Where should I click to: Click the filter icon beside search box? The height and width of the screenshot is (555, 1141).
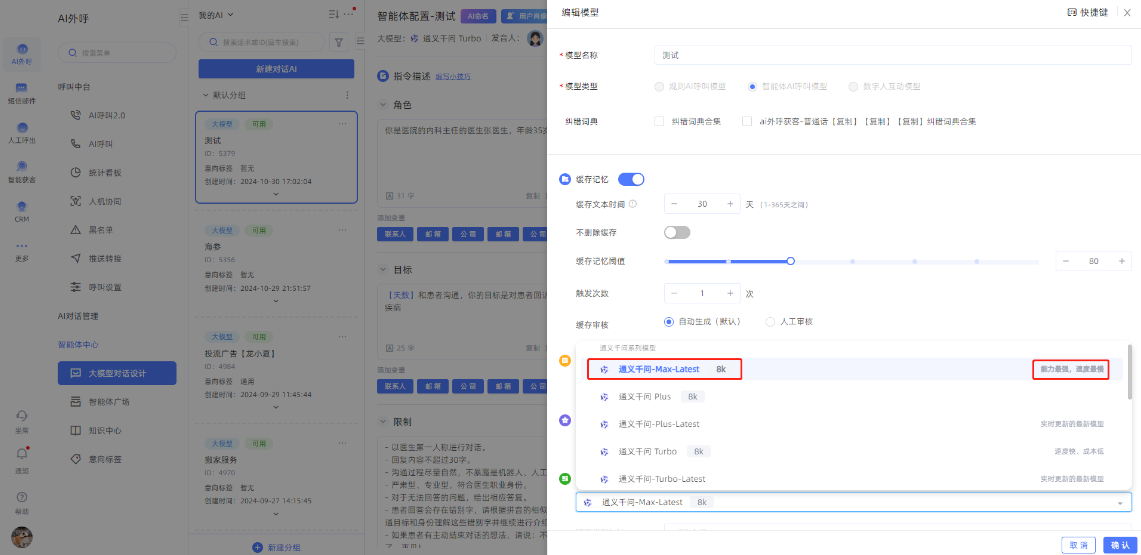[x=338, y=42]
